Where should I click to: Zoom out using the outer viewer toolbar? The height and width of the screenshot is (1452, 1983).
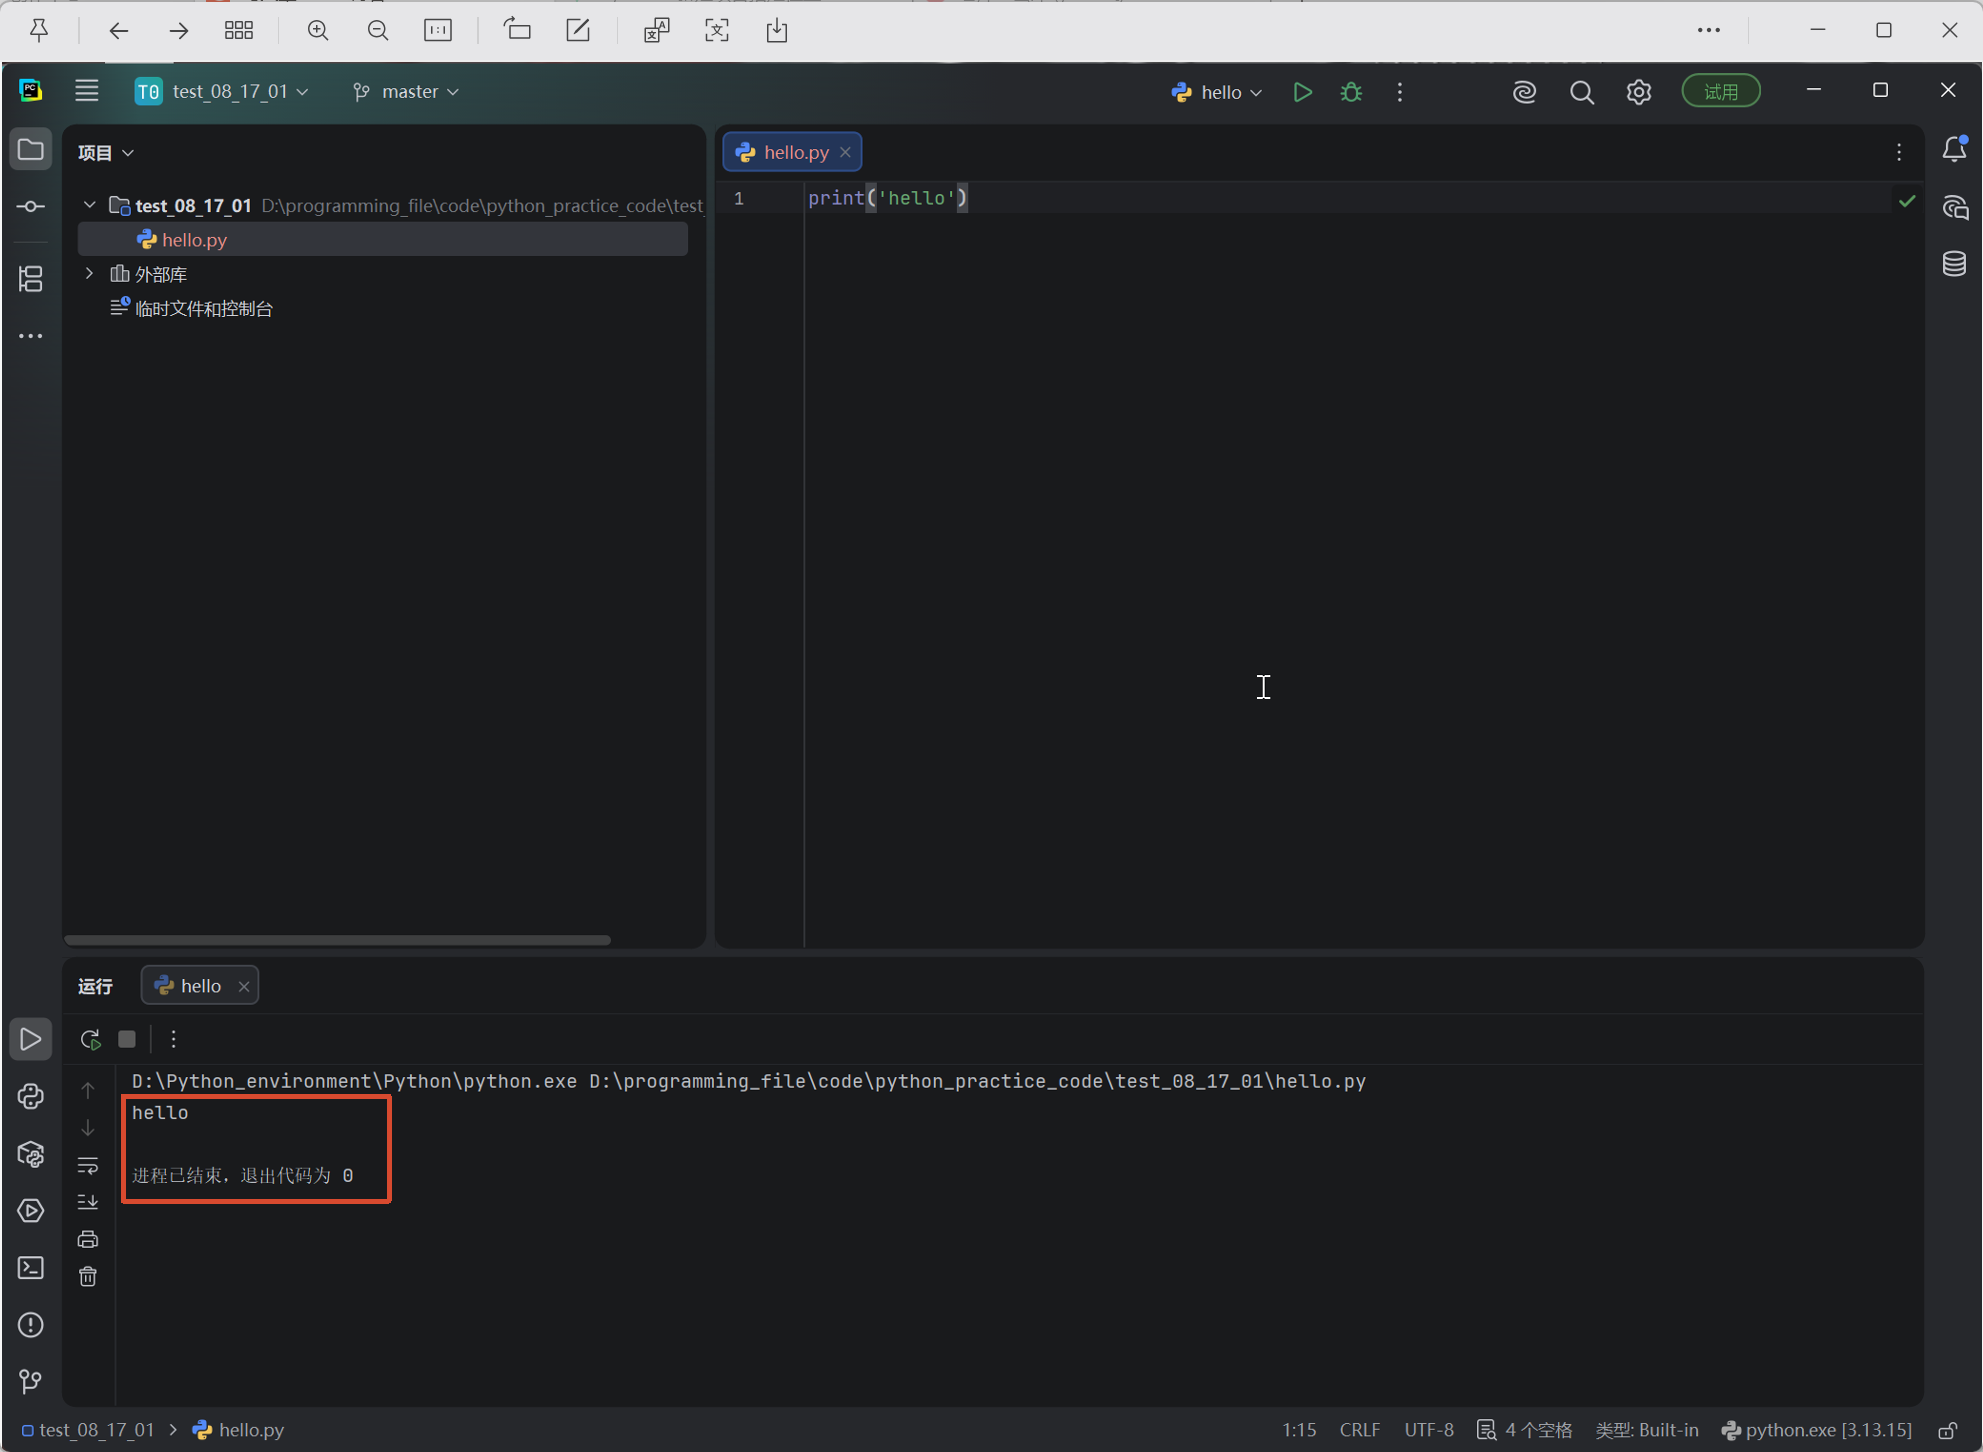(377, 30)
